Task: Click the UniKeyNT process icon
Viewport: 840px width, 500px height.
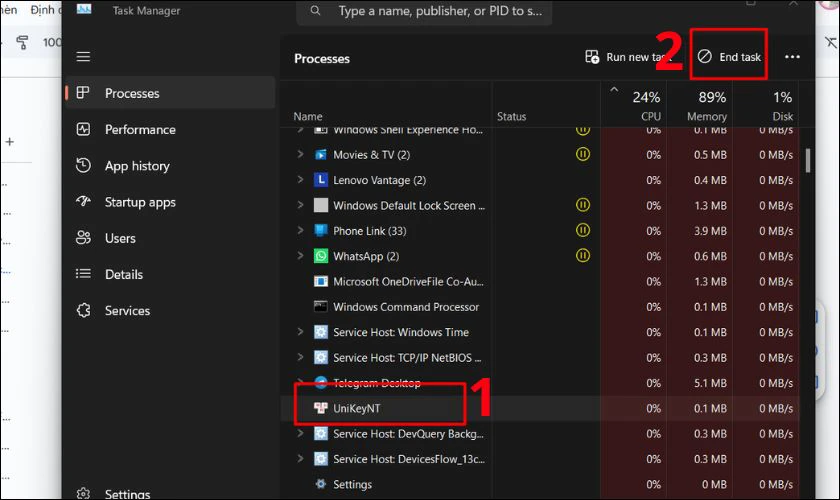Action: coord(320,408)
